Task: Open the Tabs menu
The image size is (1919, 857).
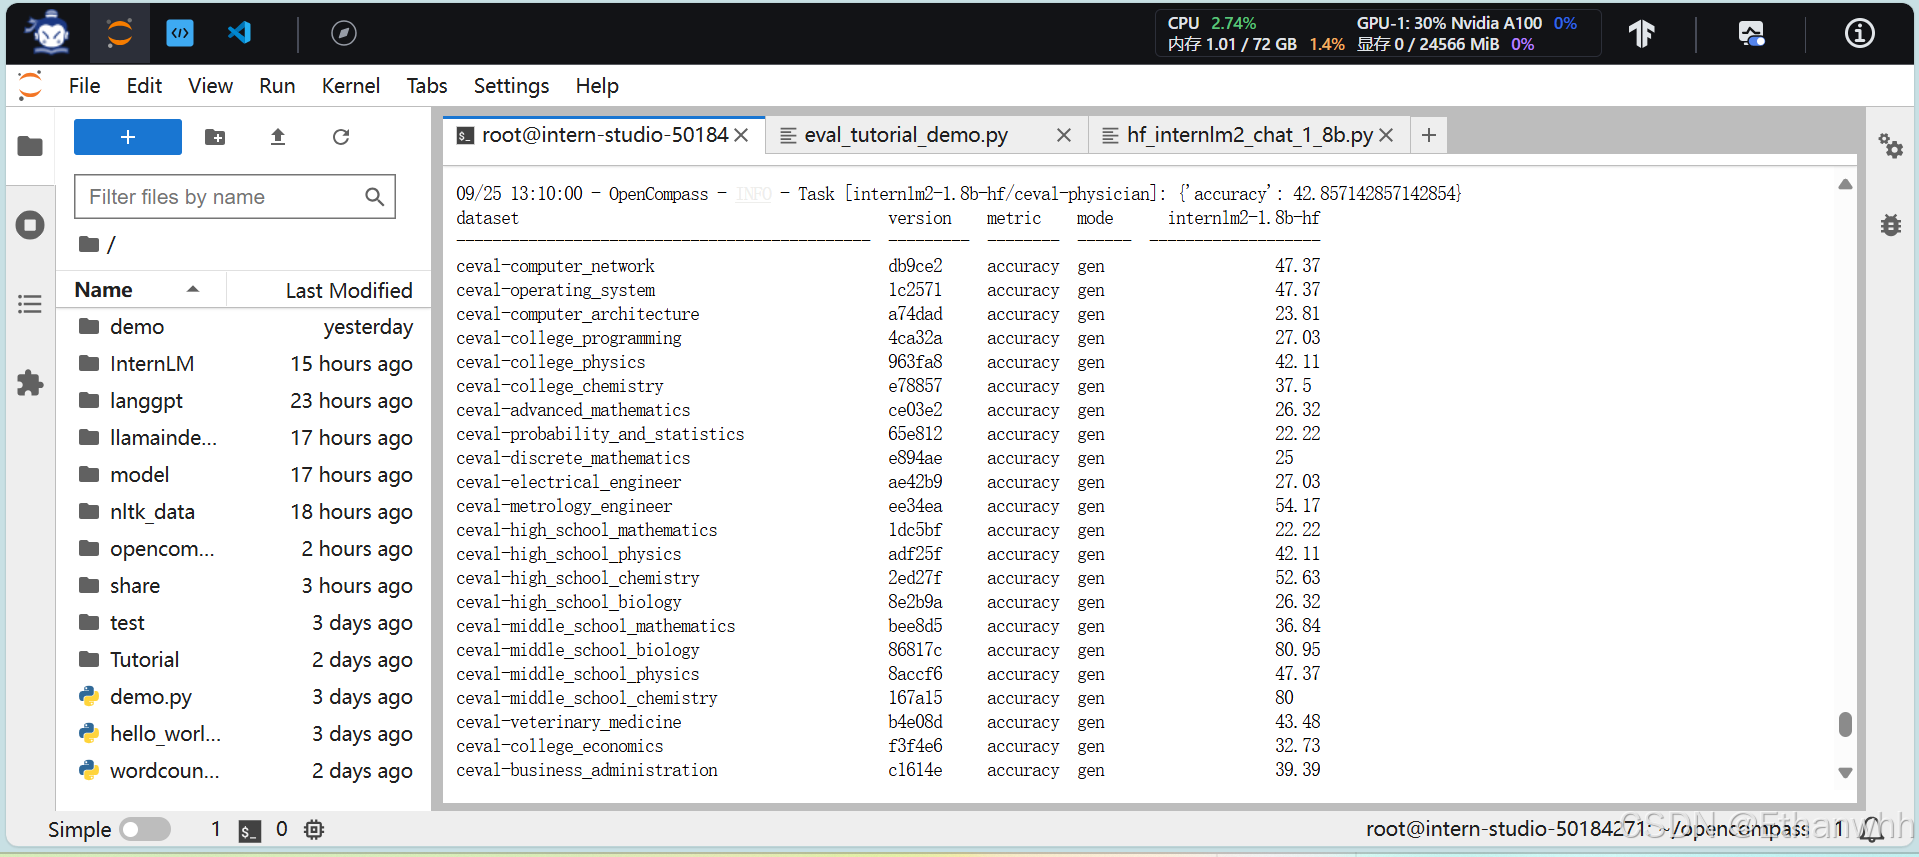Action: 426,86
